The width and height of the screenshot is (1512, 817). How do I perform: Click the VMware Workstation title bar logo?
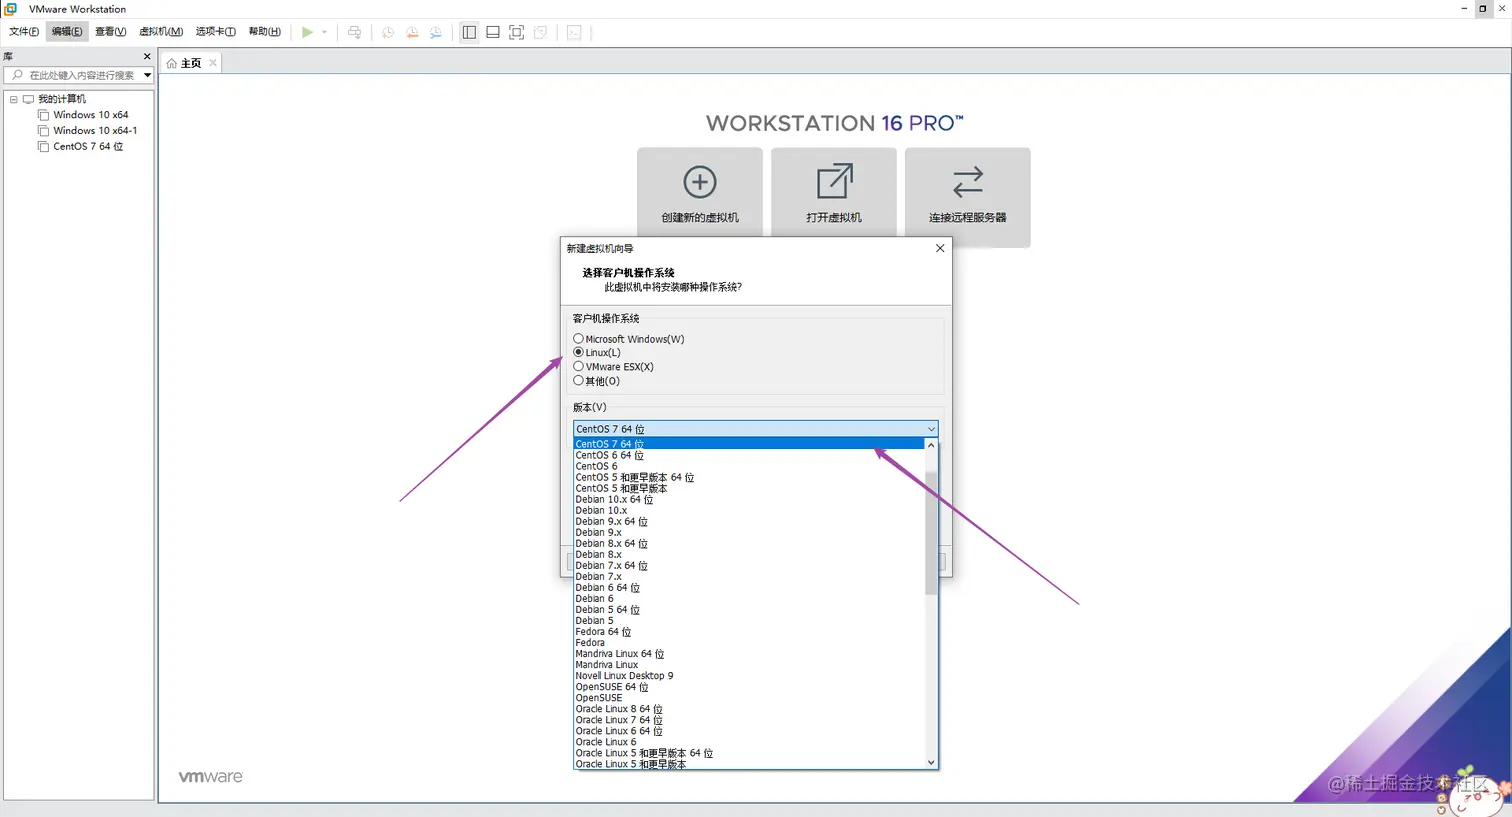click(x=11, y=8)
